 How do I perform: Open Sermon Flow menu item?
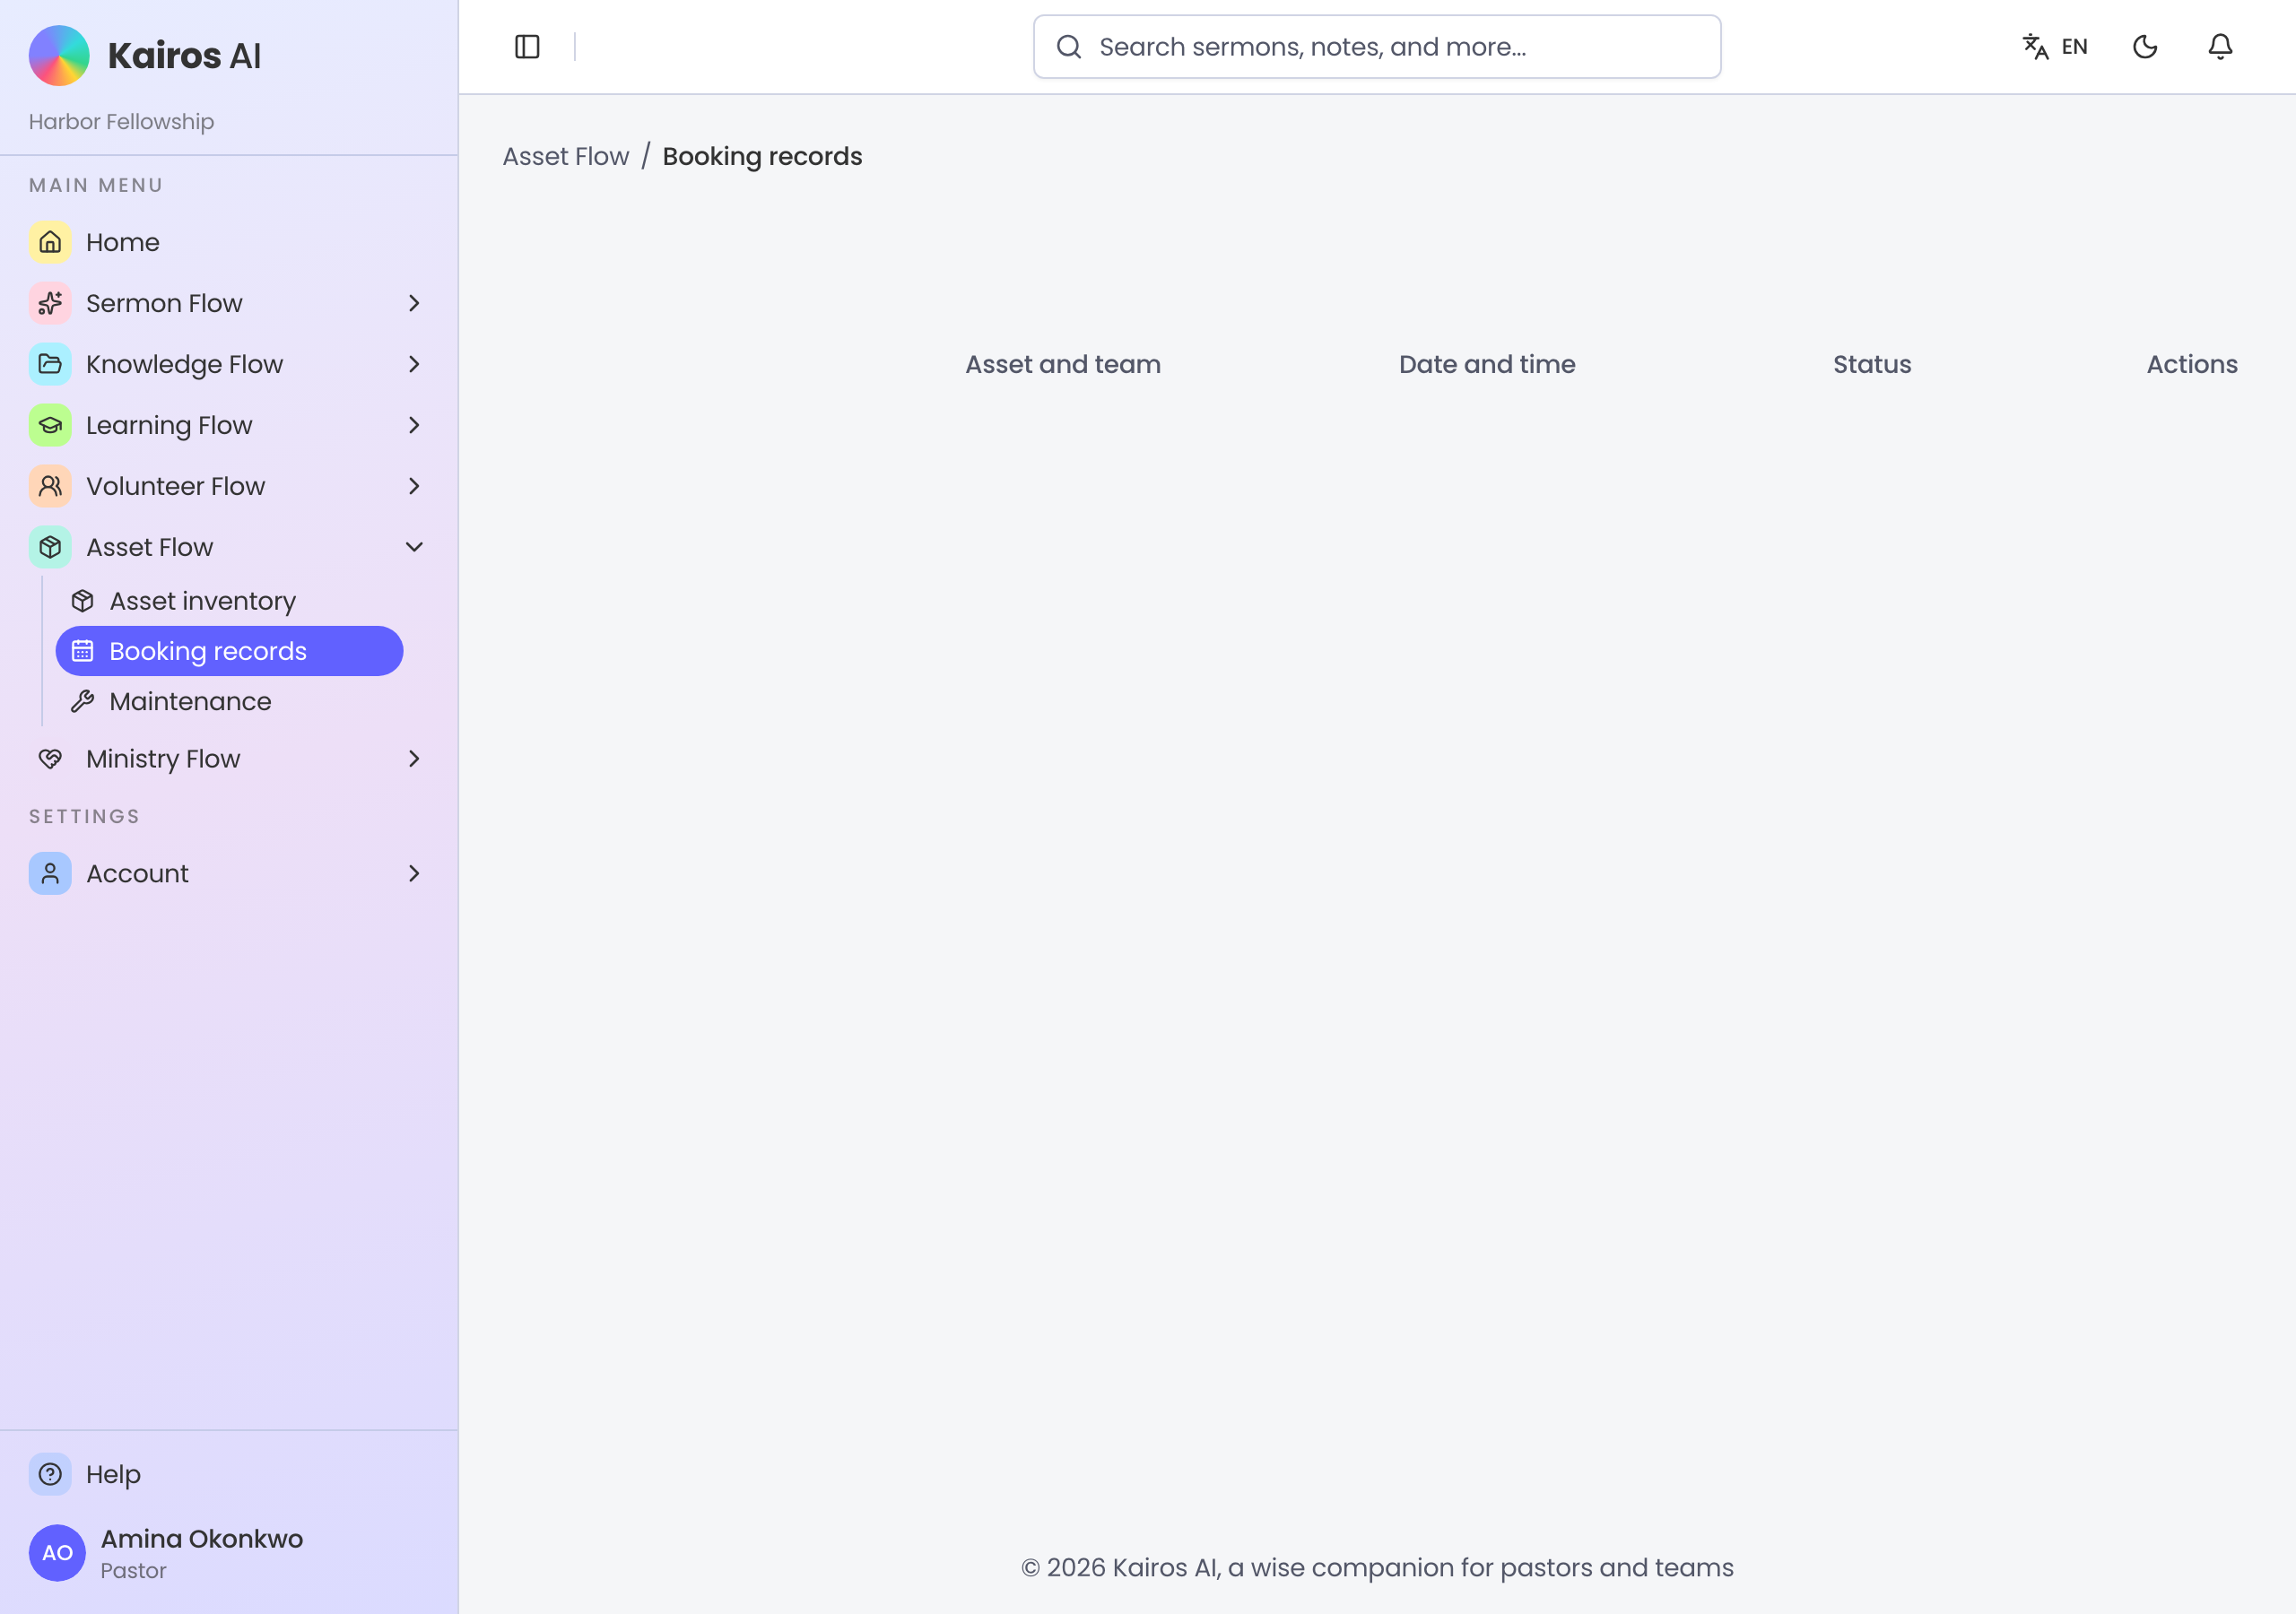229,303
